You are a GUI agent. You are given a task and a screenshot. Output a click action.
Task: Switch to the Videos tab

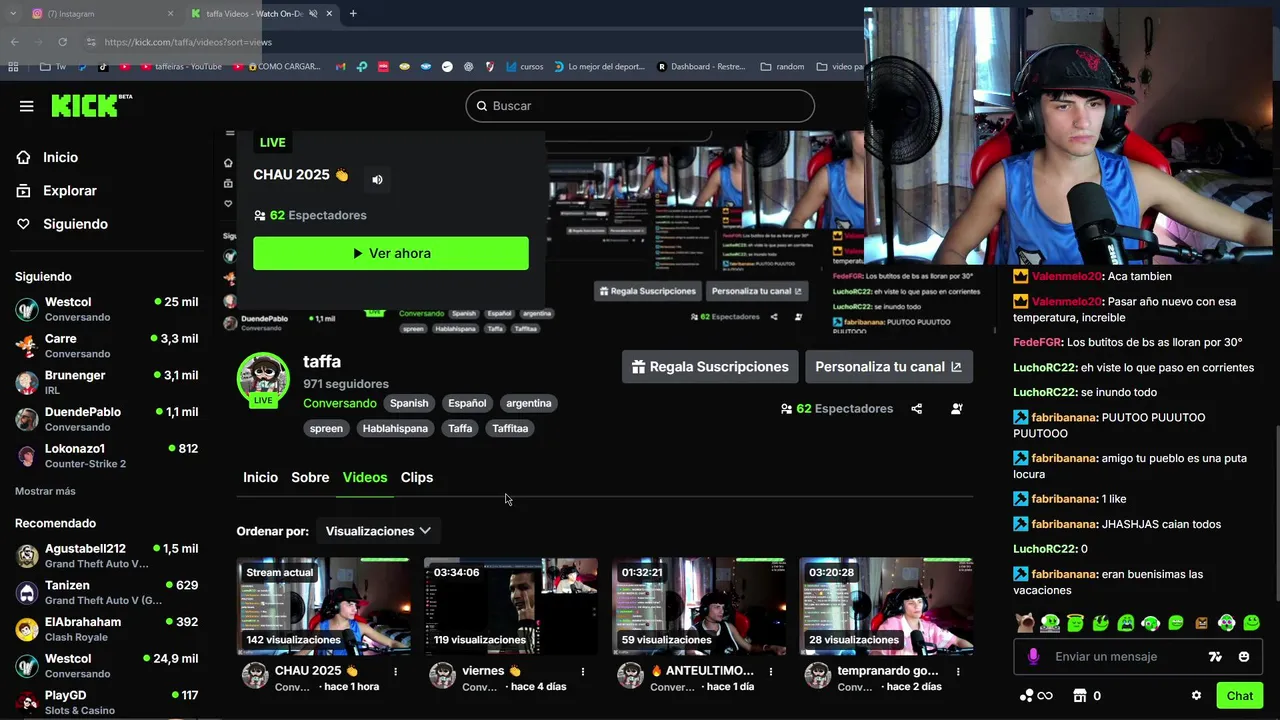365,477
